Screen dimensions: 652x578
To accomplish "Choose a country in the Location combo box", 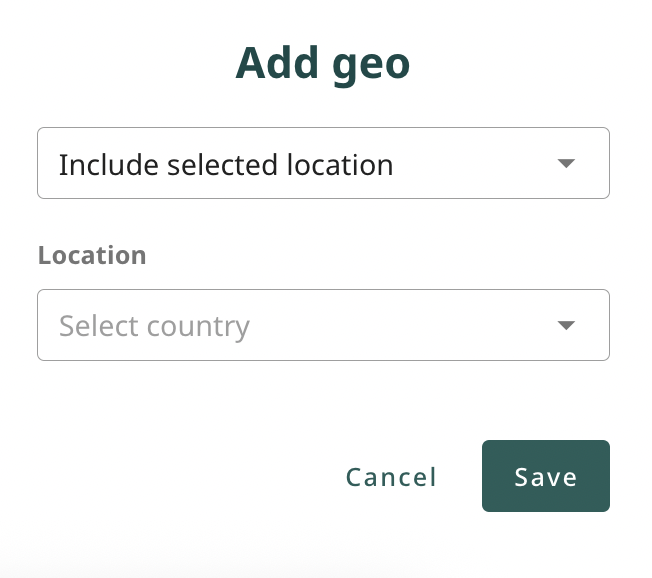I will (x=323, y=325).
